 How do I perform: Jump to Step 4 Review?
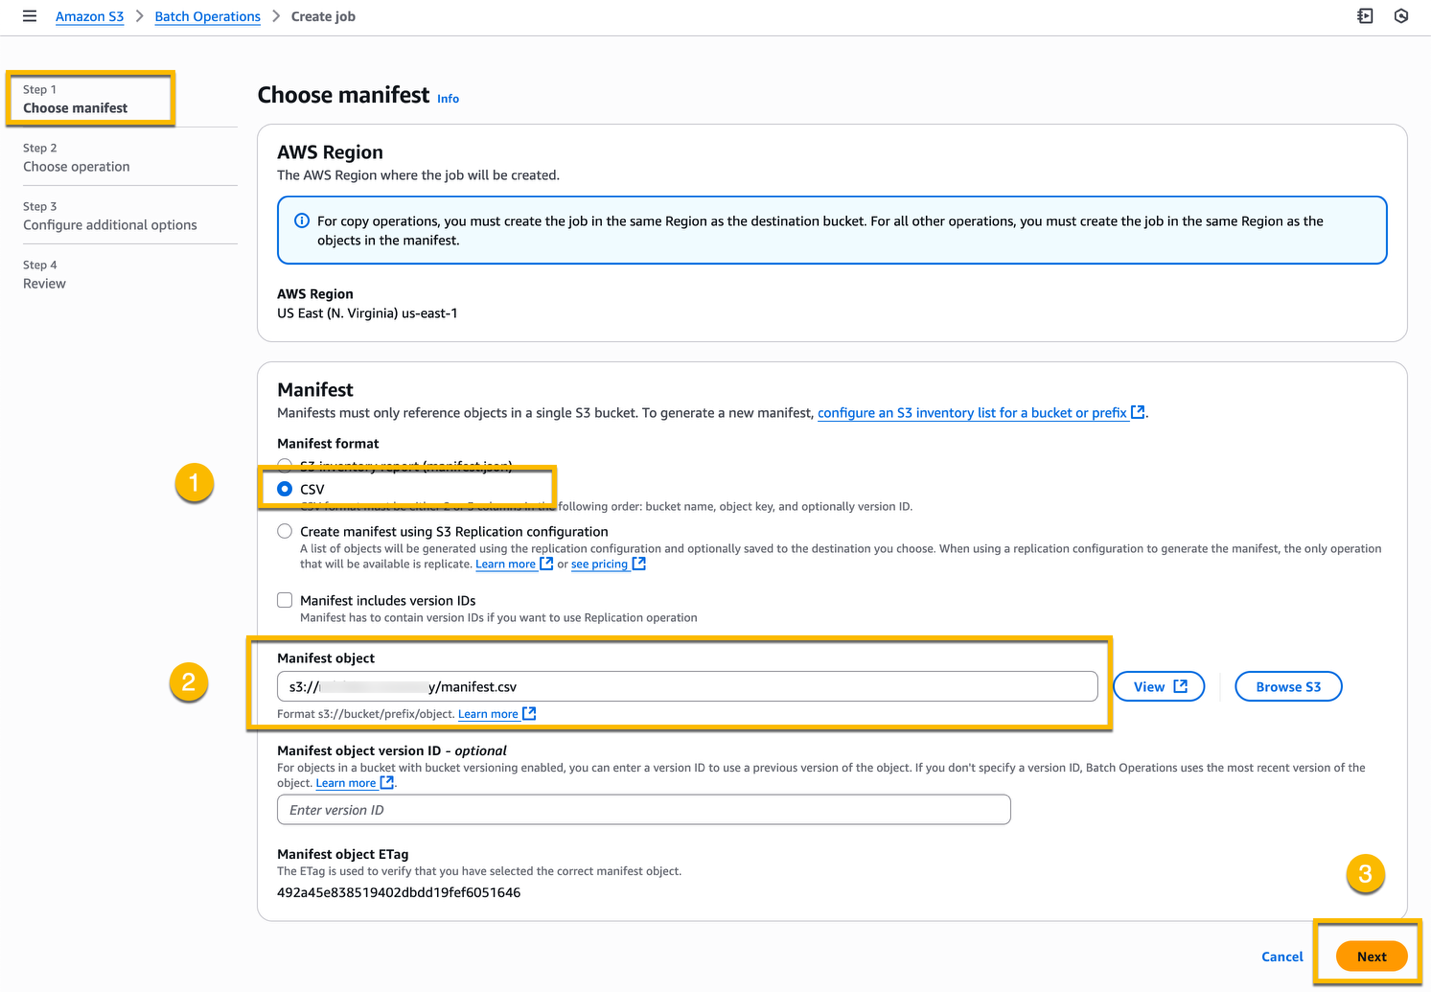(x=44, y=283)
